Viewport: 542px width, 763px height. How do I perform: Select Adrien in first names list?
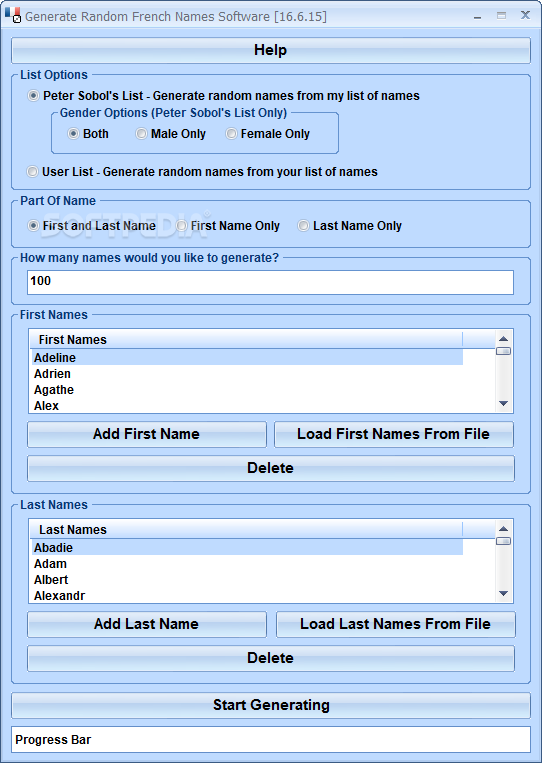click(x=246, y=373)
